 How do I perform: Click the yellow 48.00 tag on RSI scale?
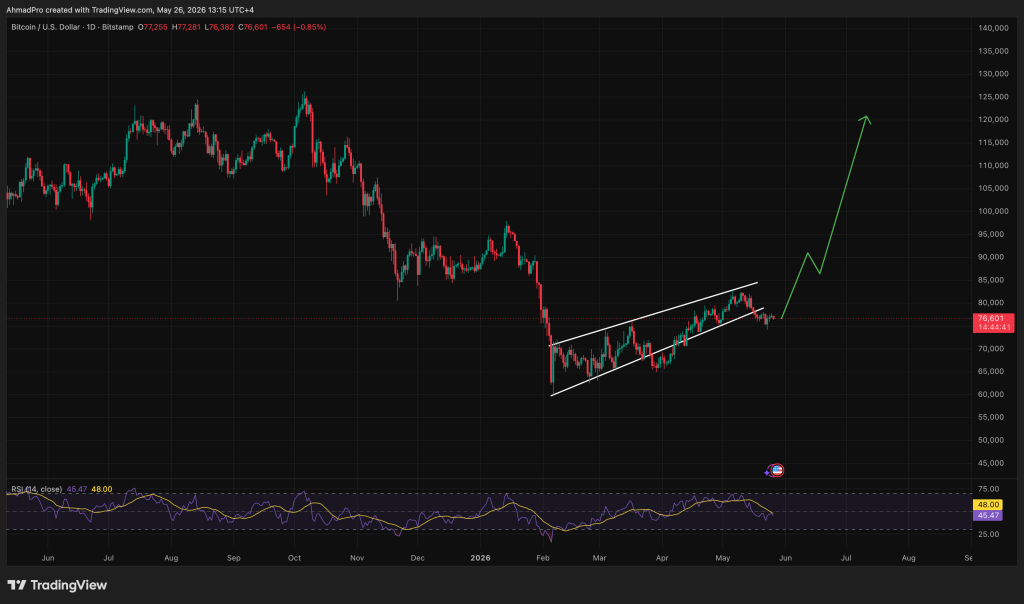[987, 505]
